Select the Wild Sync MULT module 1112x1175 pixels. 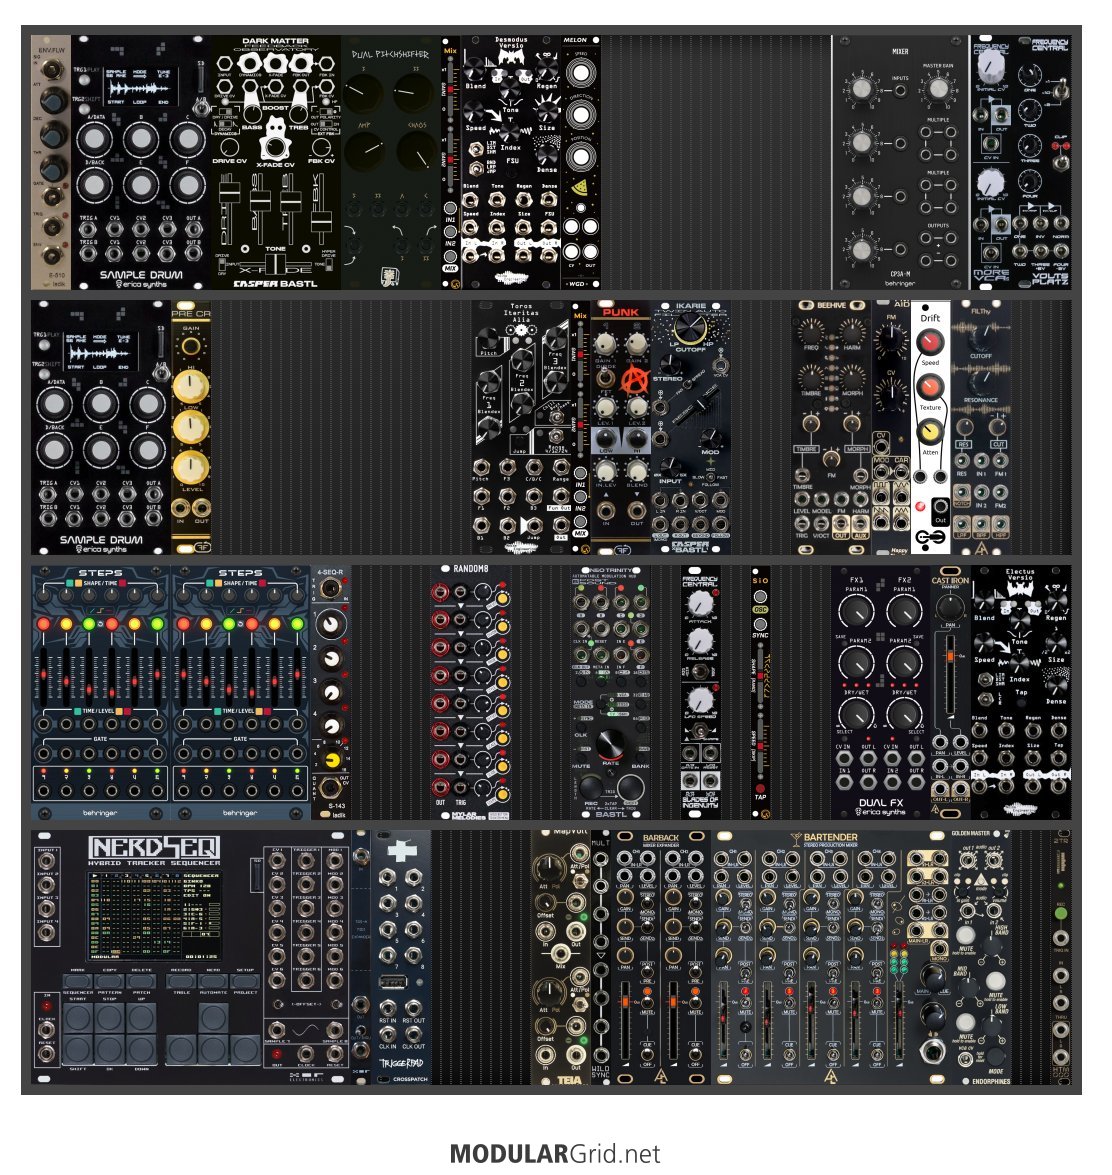point(600,958)
